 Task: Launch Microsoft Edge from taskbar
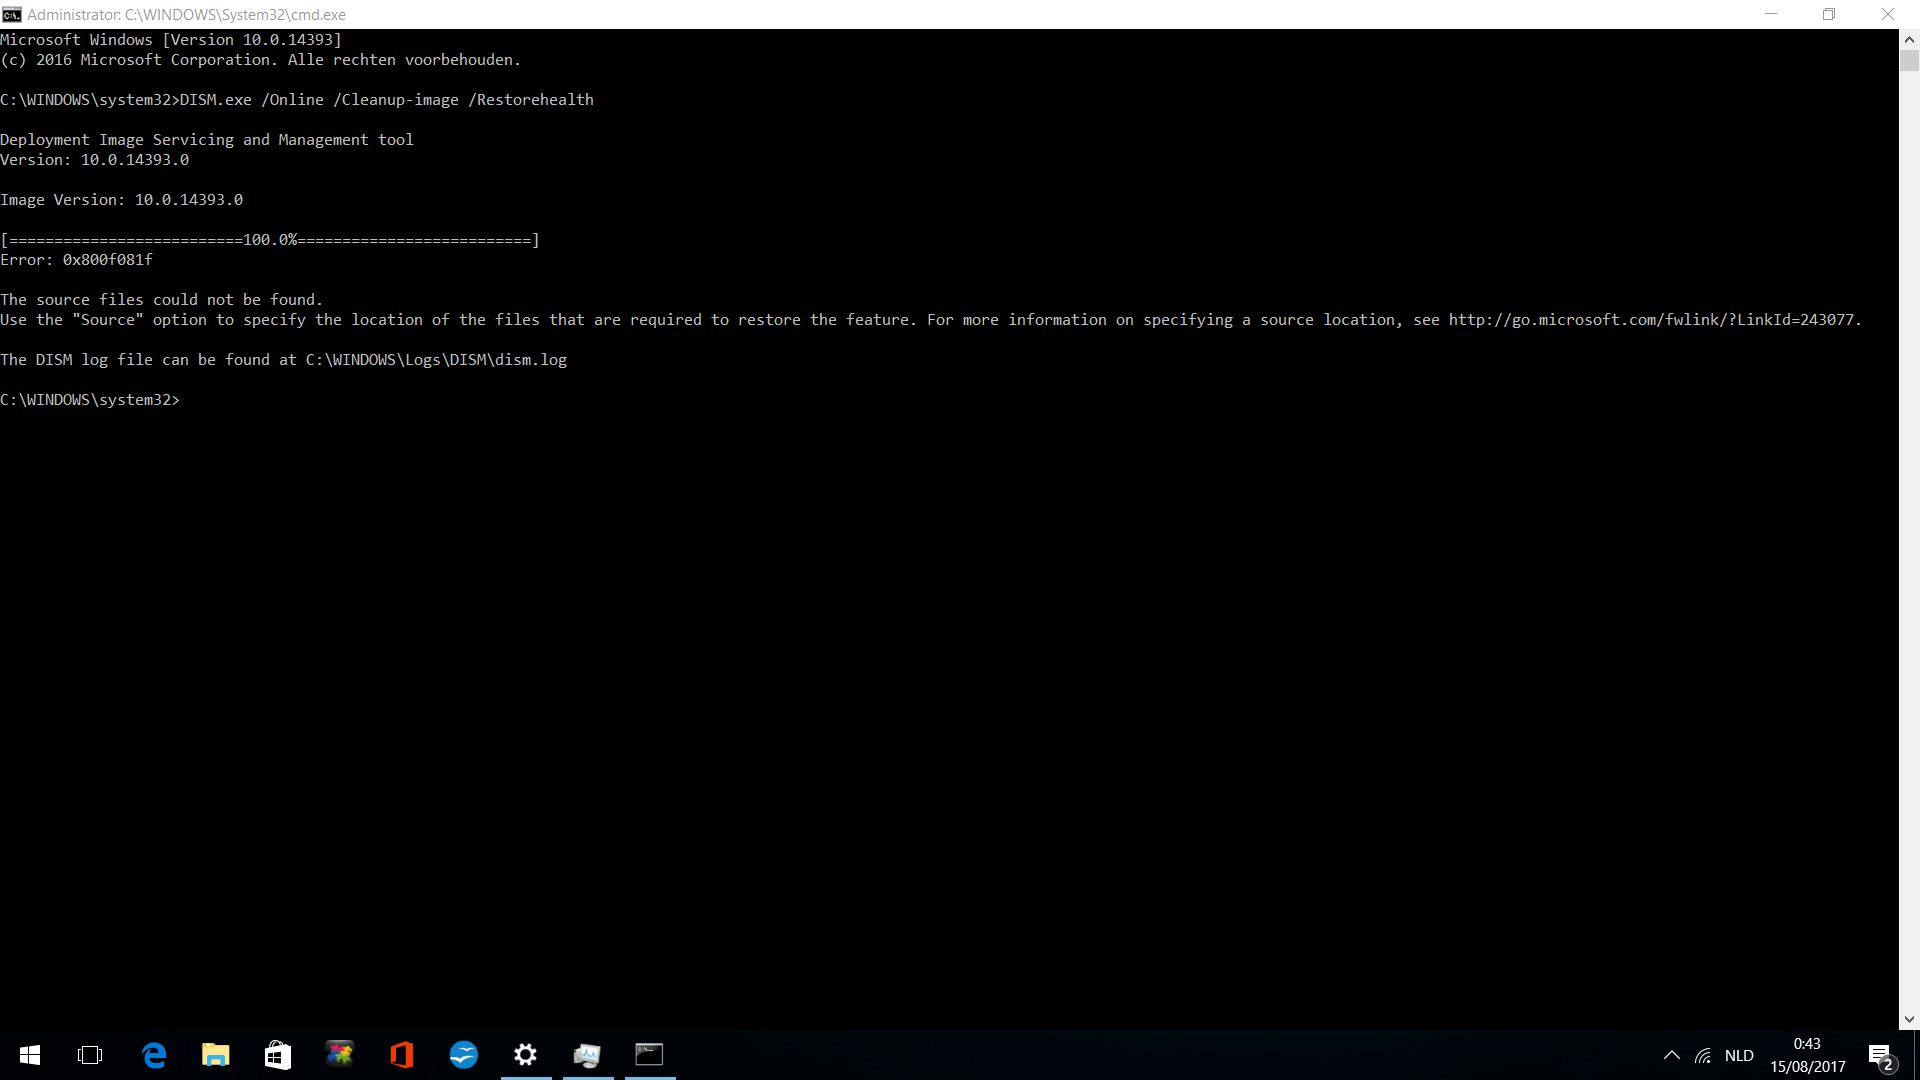click(x=154, y=1055)
